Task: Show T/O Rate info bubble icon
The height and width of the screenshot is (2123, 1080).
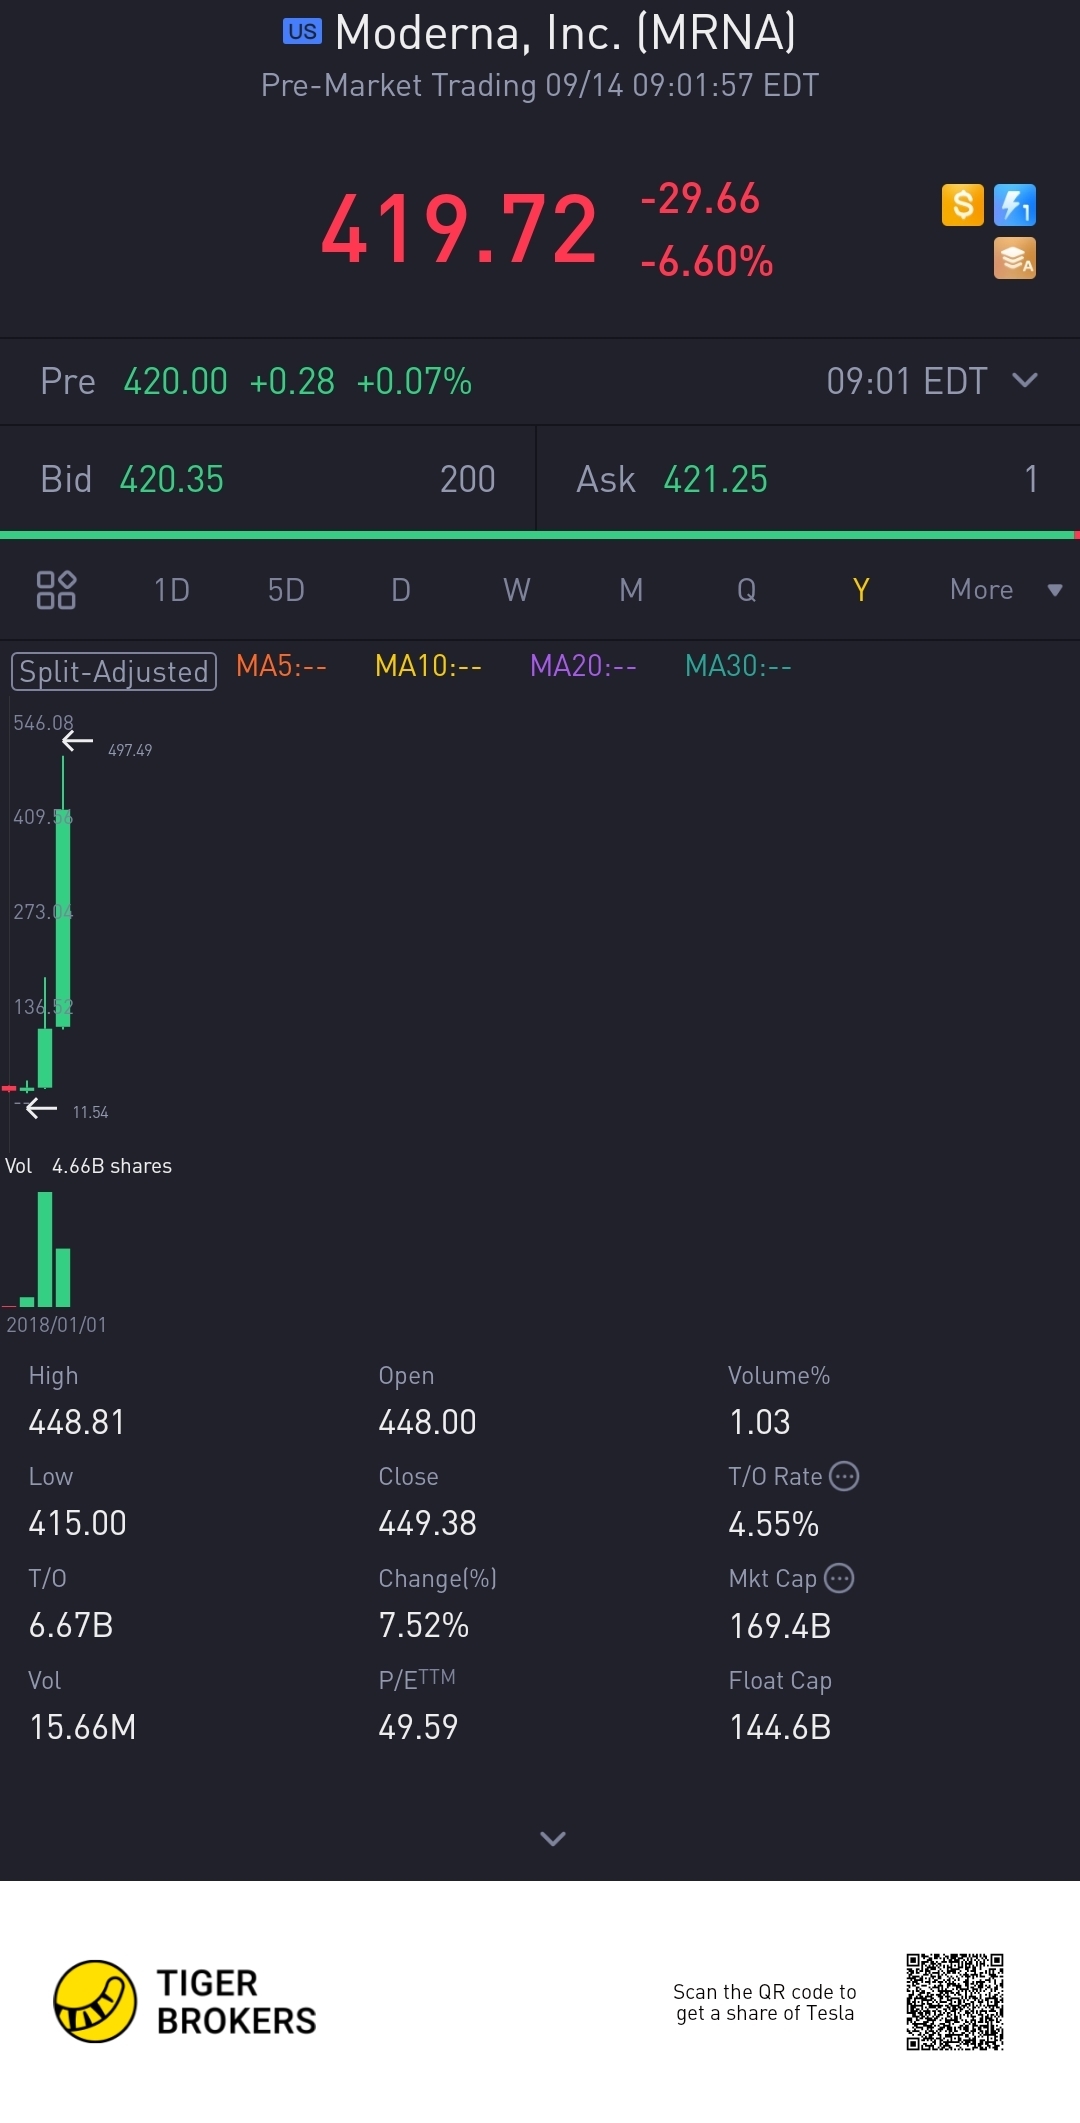Action: (845, 1476)
